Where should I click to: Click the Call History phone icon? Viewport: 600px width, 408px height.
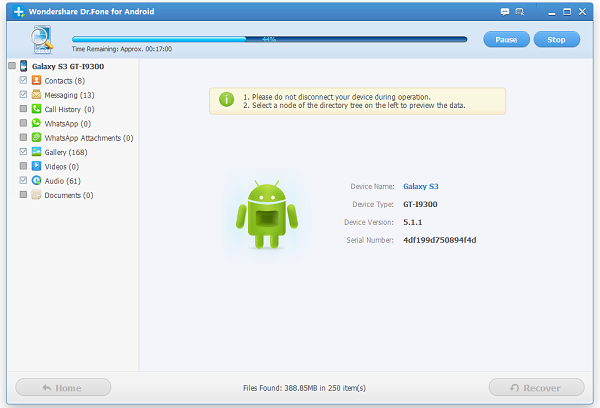(x=36, y=109)
